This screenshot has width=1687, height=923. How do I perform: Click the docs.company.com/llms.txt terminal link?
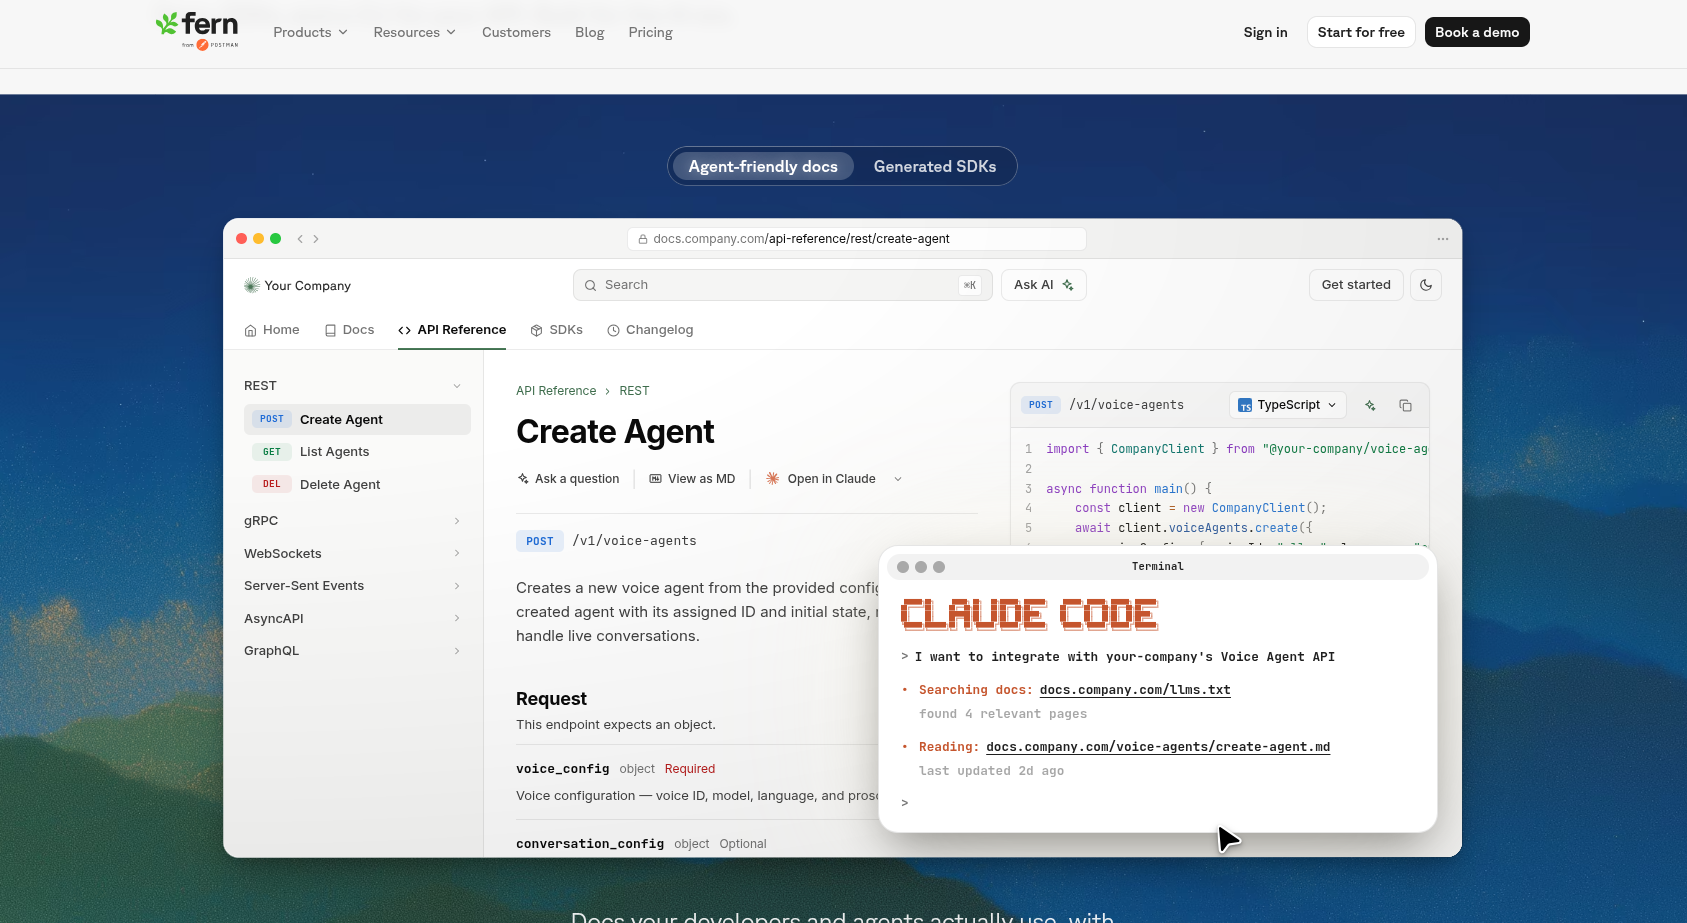point(1135,690)
